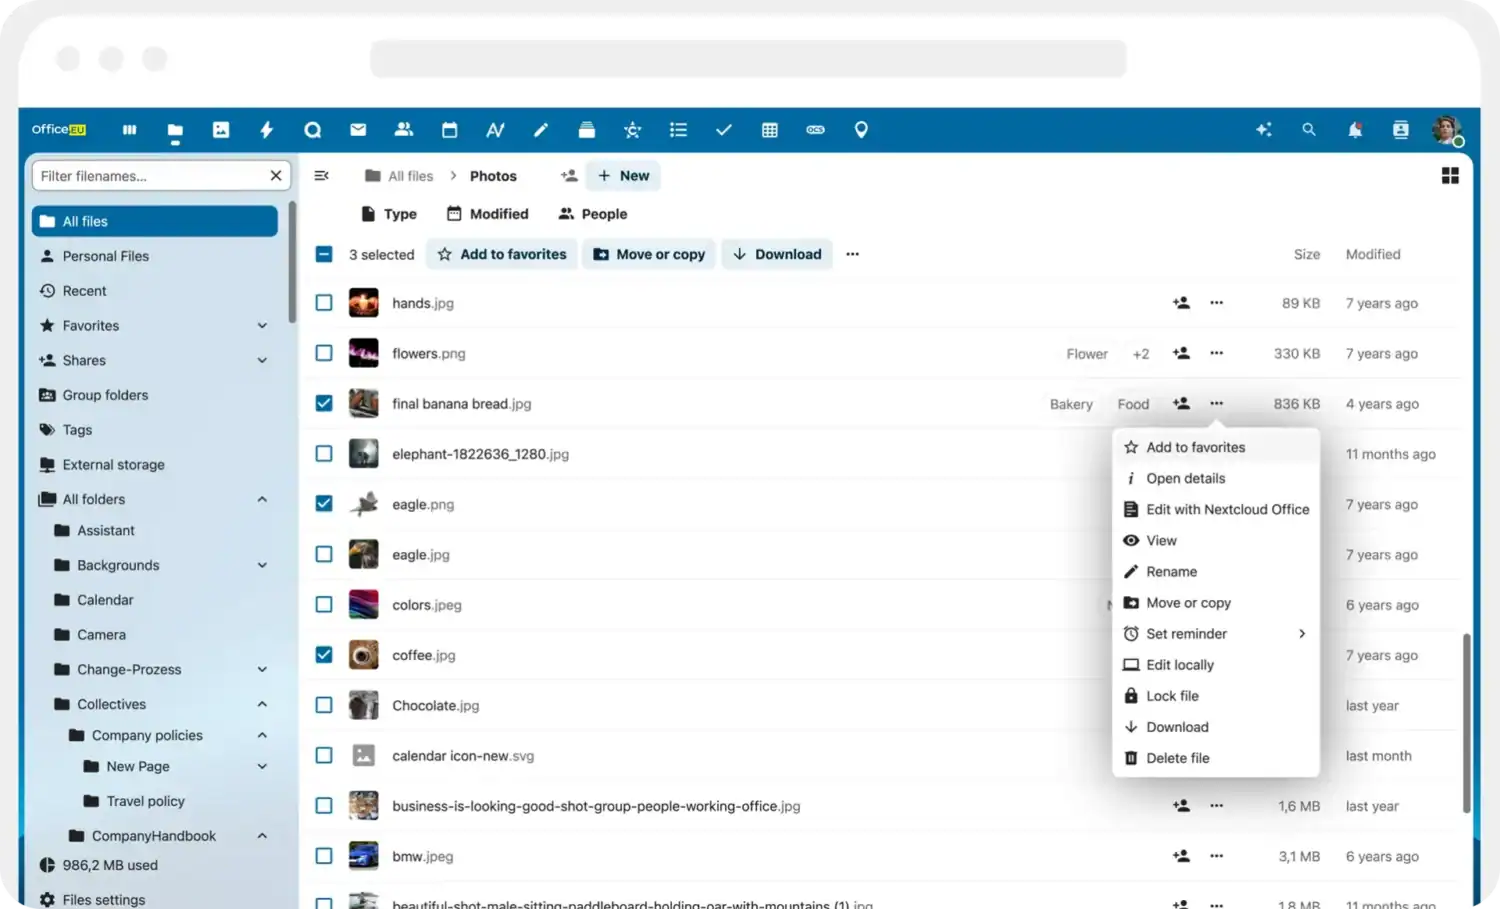The width and height of the screenshot is (1500, 909).
Task: Open actions menu for flowers.png
Action: [x=1216, y=353]
